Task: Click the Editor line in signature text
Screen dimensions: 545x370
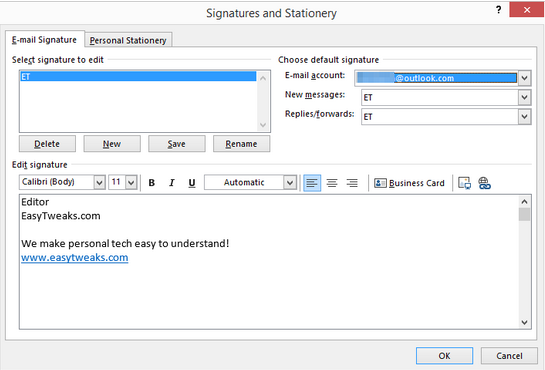Action: 35,202
